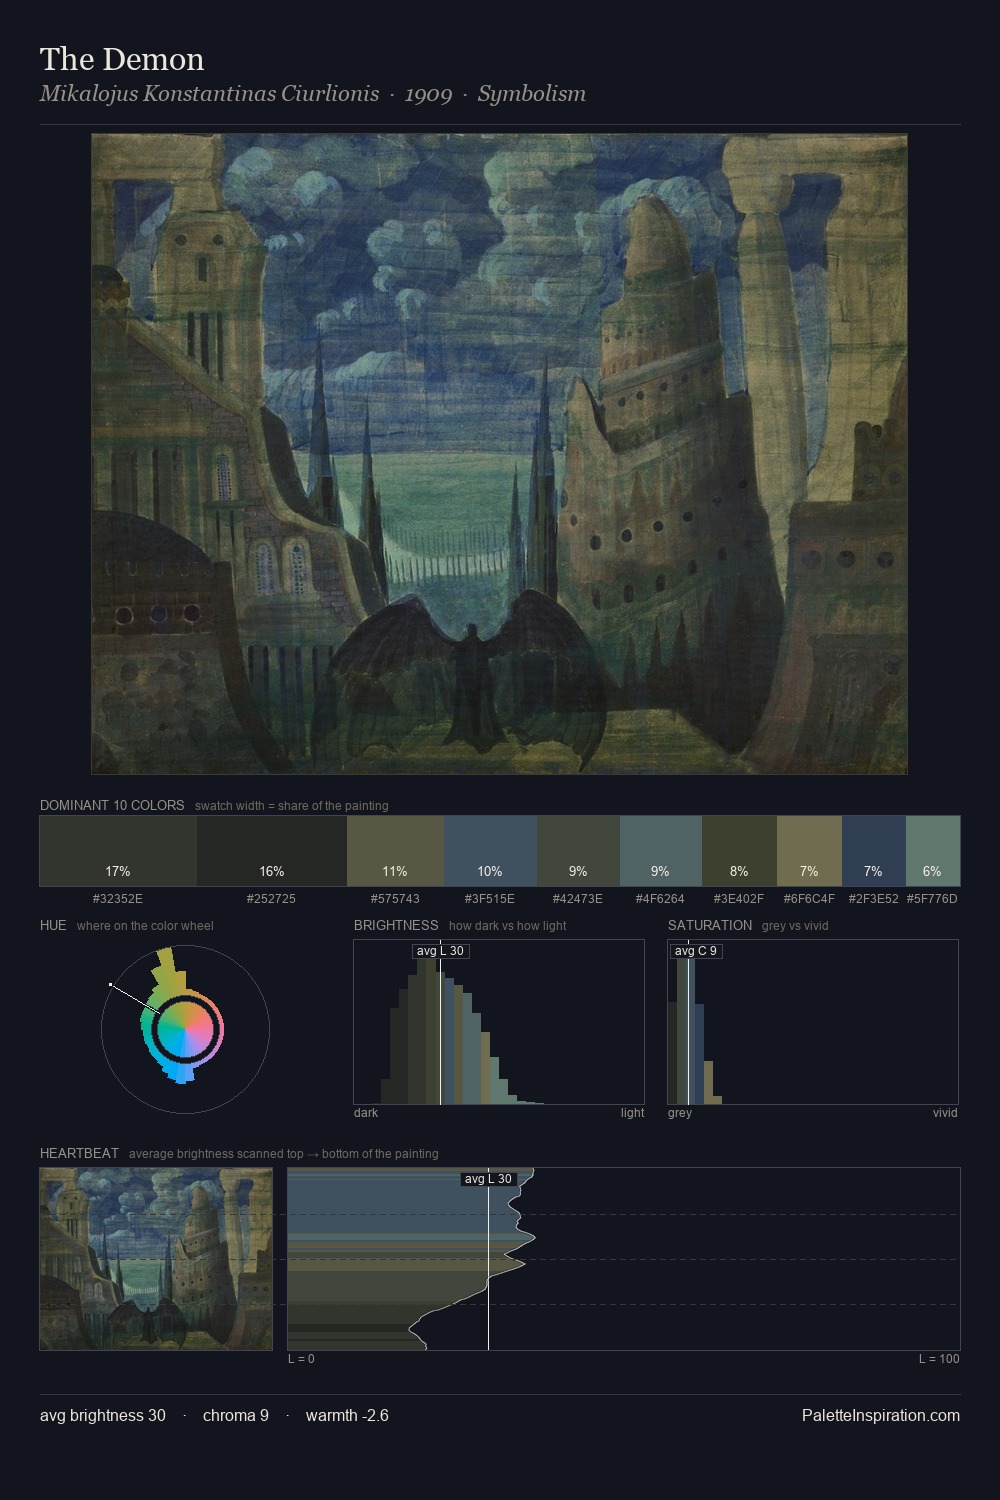Click the 'avg C 9' label in saturation chart
1000x1500 pixels.
pyautogui.click(x=696, y=951)
